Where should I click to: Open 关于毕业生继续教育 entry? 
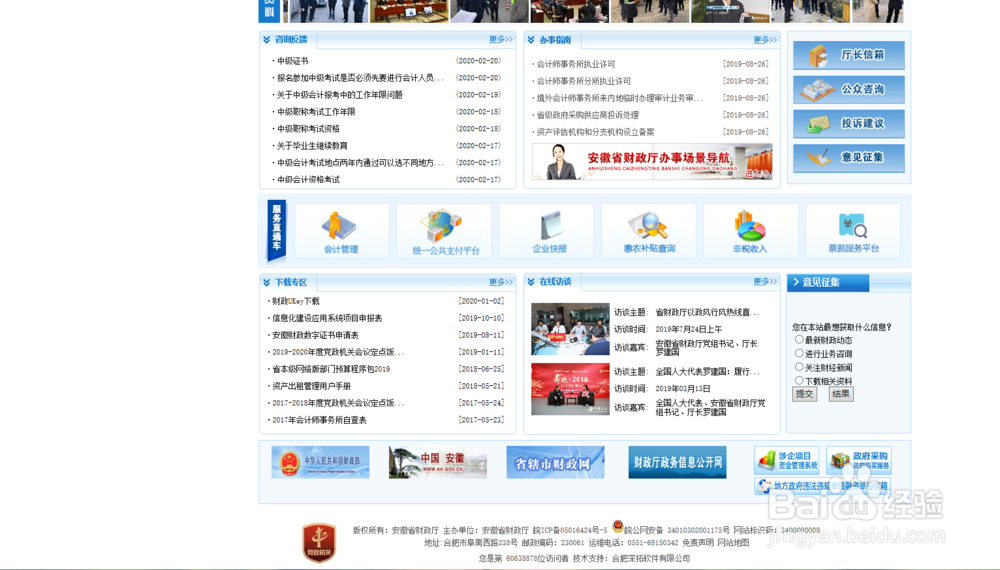click(312, 145)
